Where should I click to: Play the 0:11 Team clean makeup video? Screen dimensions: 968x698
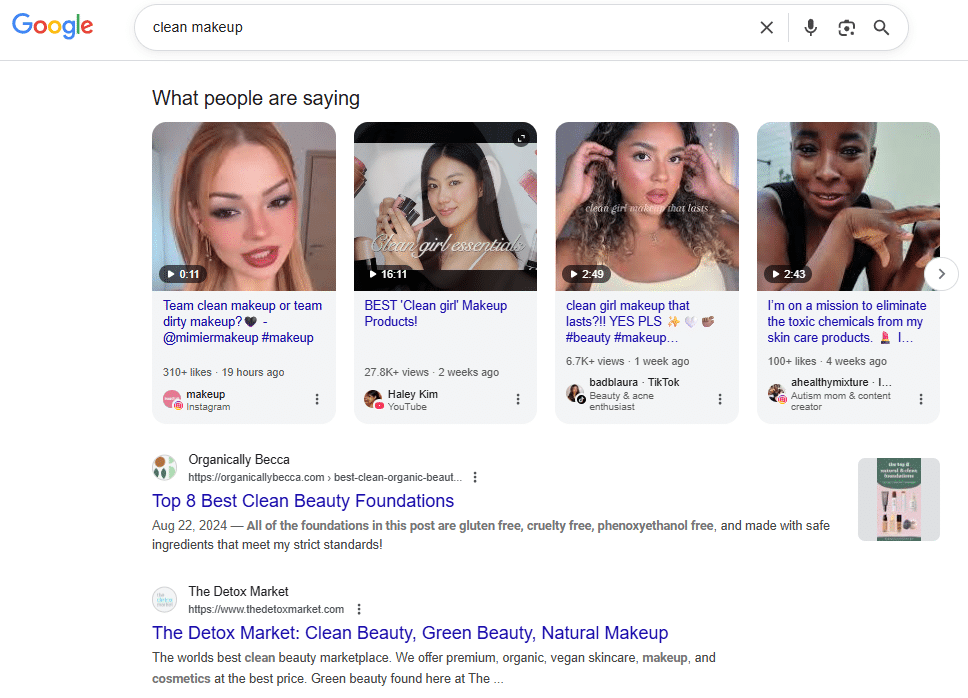(244, 206)
